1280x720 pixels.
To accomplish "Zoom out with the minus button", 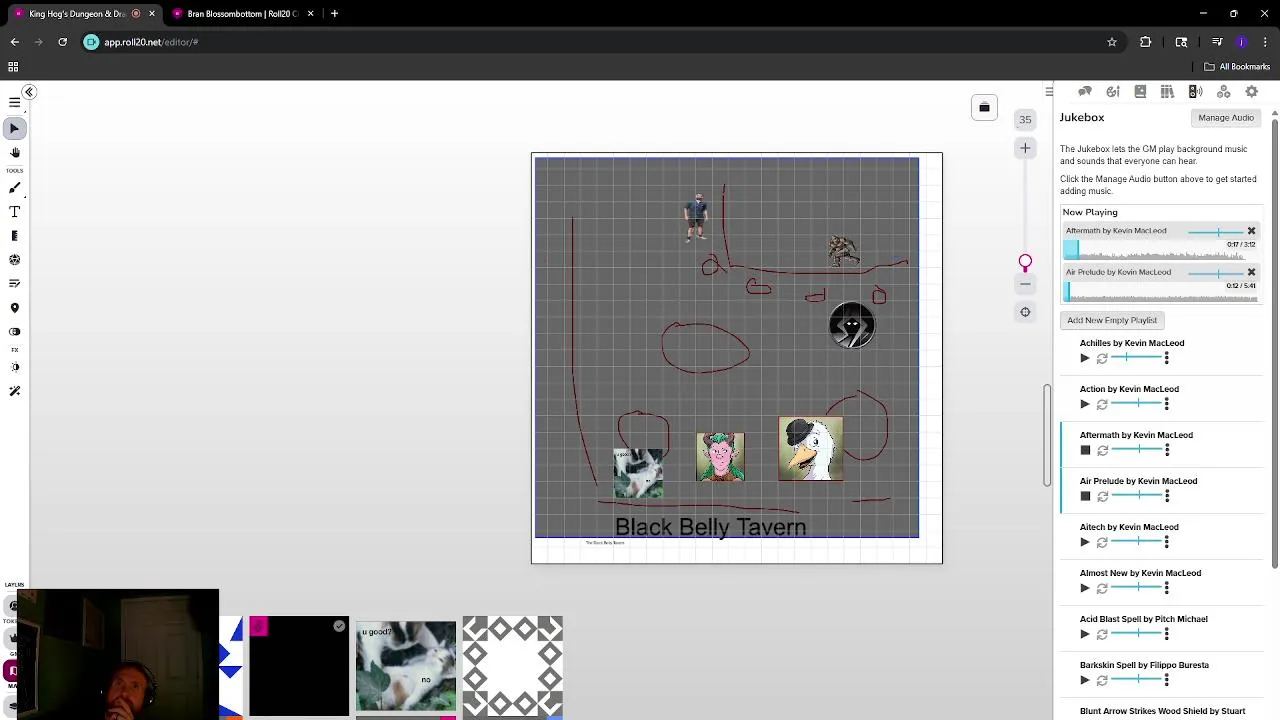I will tap(1025, 285).
